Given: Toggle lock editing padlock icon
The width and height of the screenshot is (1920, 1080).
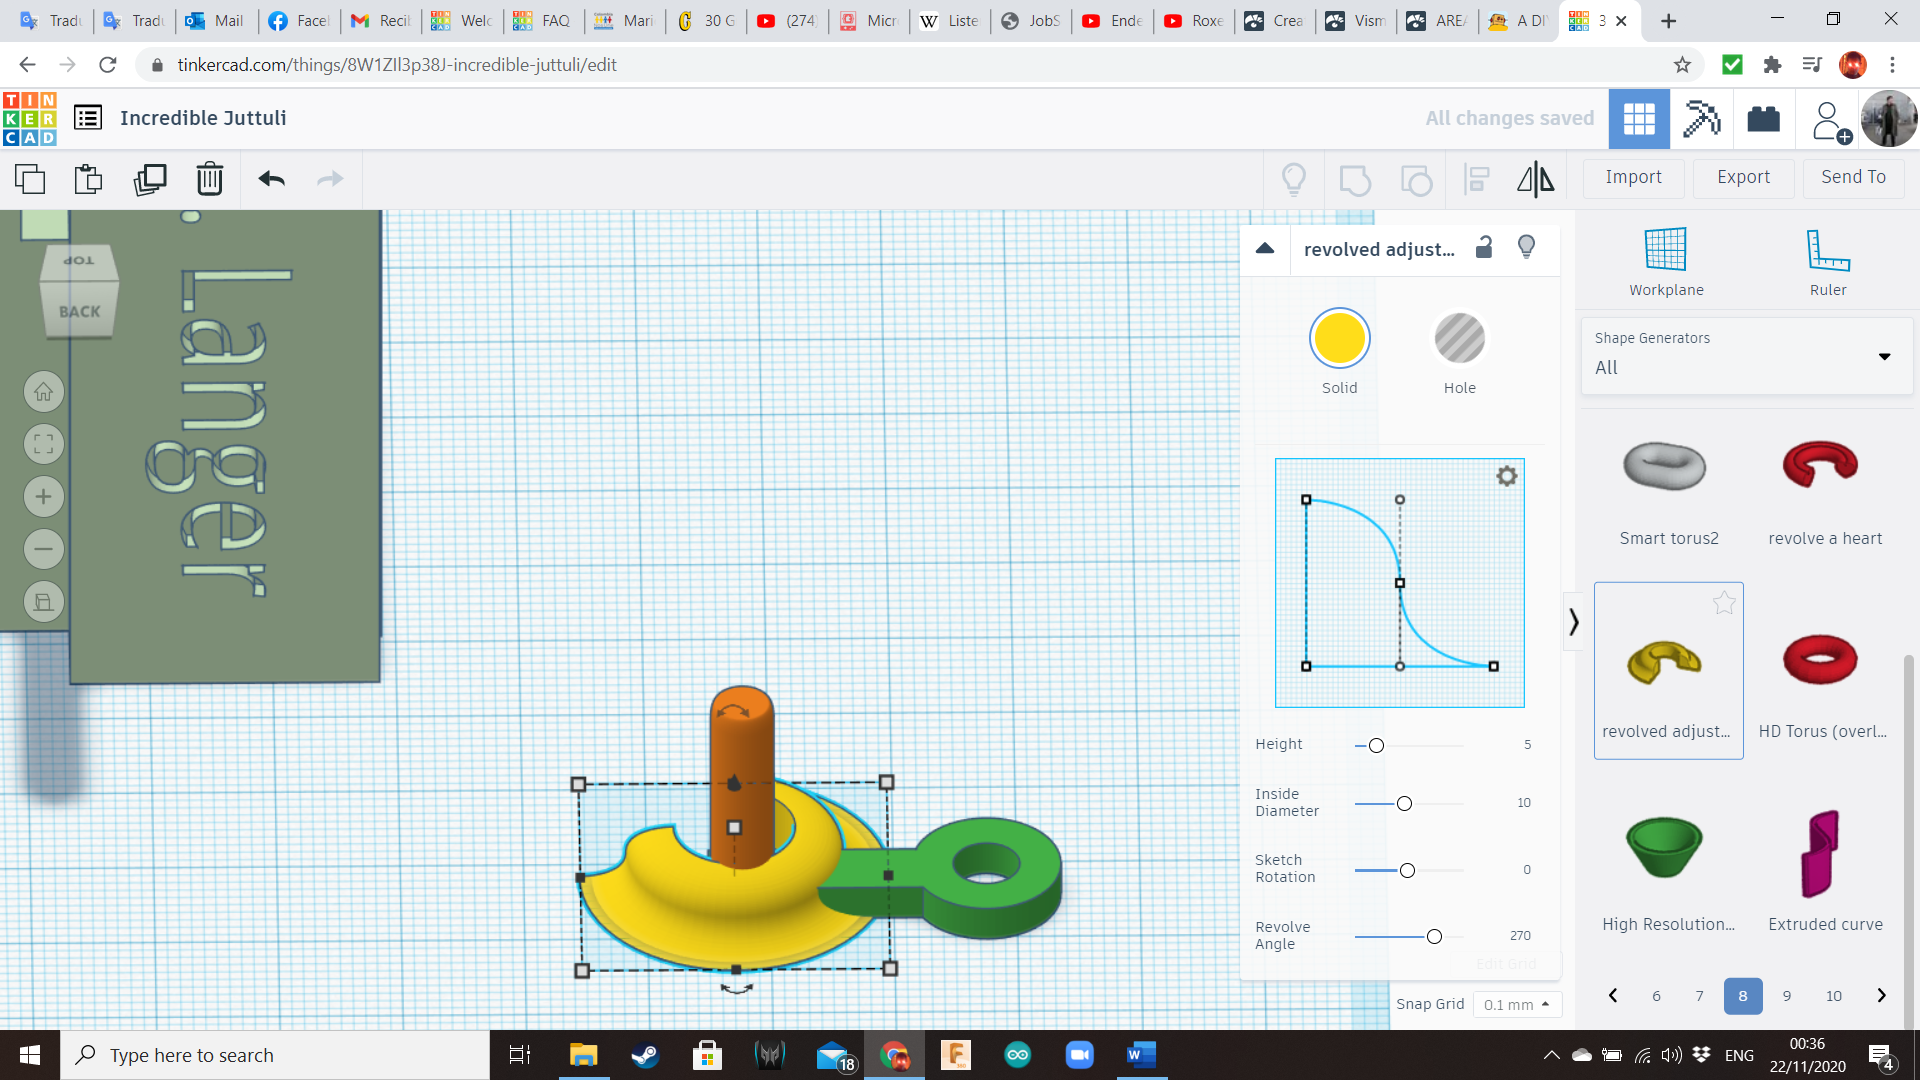Looking at the screenshot, I should click(x=1484, y=247).
